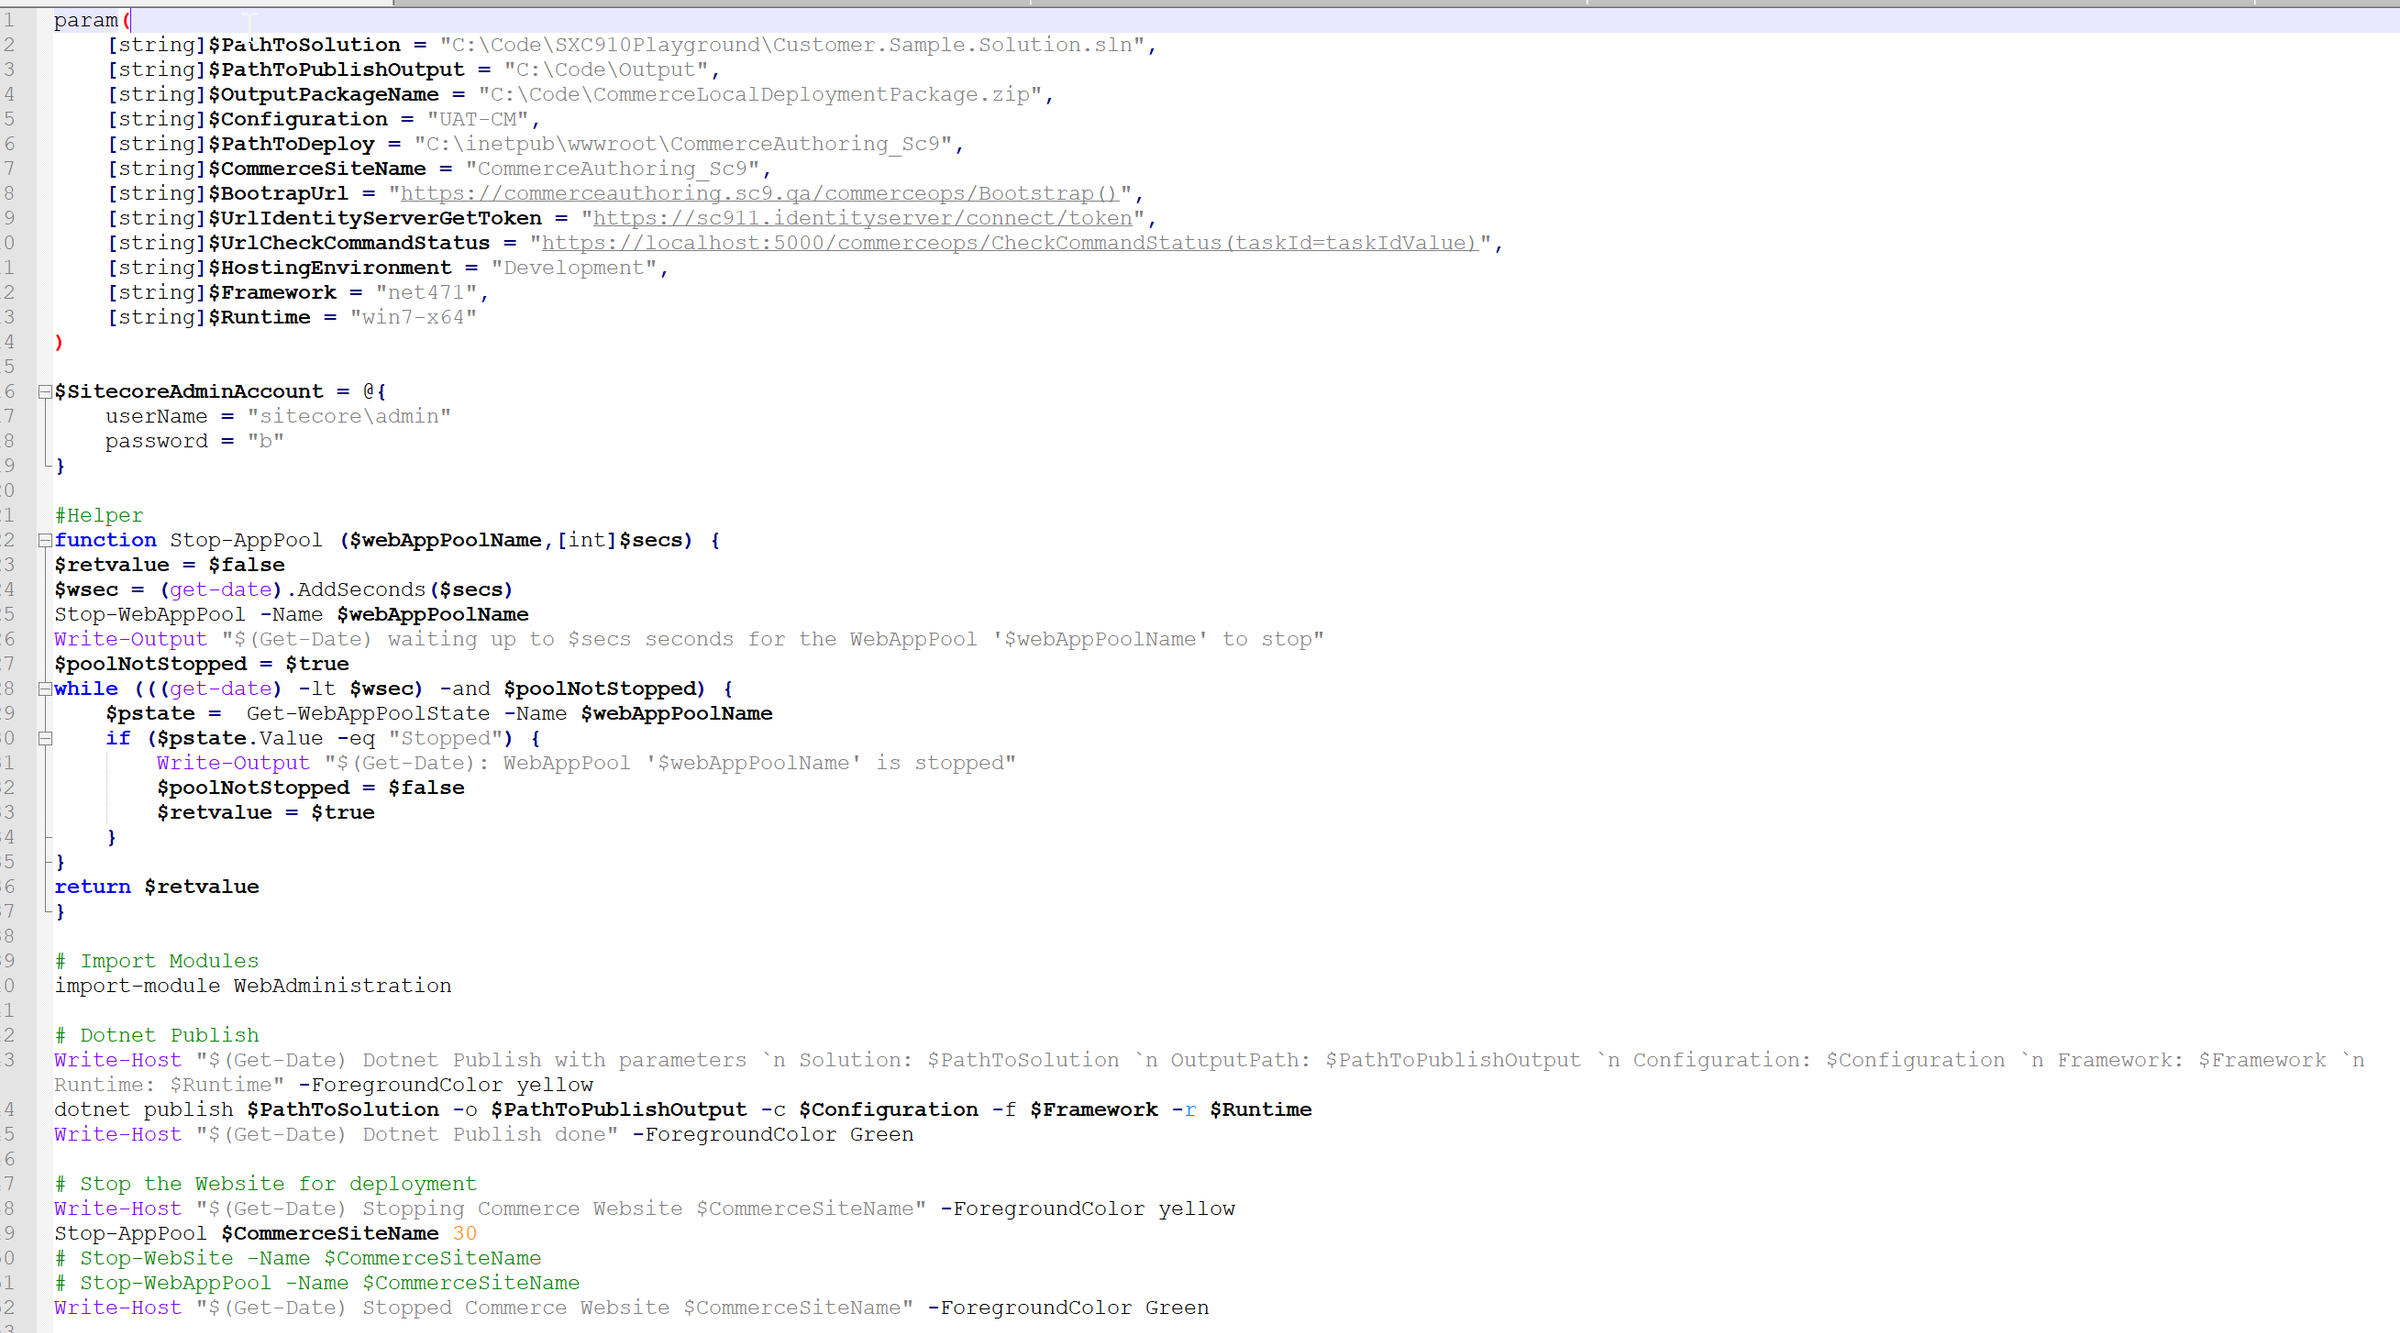
Task: Click the # Dotnet Publish comment
Action: 157,1035
